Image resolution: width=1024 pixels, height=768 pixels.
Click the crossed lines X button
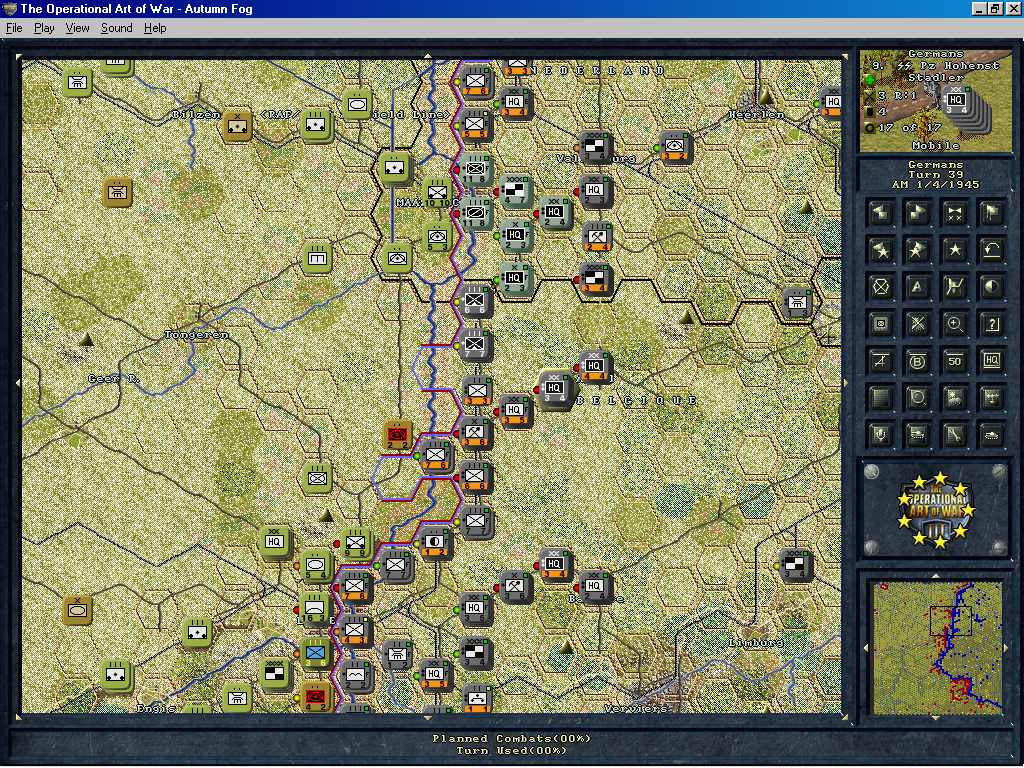[918, 325]
